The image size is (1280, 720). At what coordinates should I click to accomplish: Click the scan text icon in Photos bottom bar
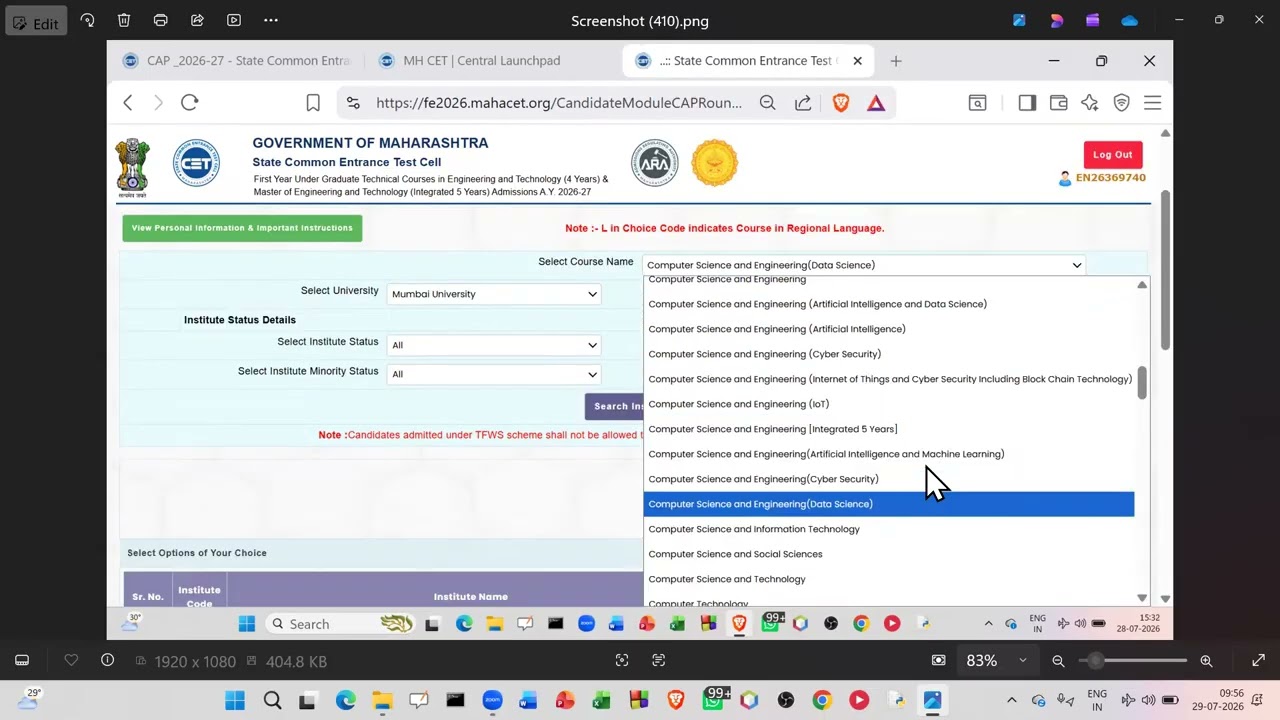(x=658, y=661)
